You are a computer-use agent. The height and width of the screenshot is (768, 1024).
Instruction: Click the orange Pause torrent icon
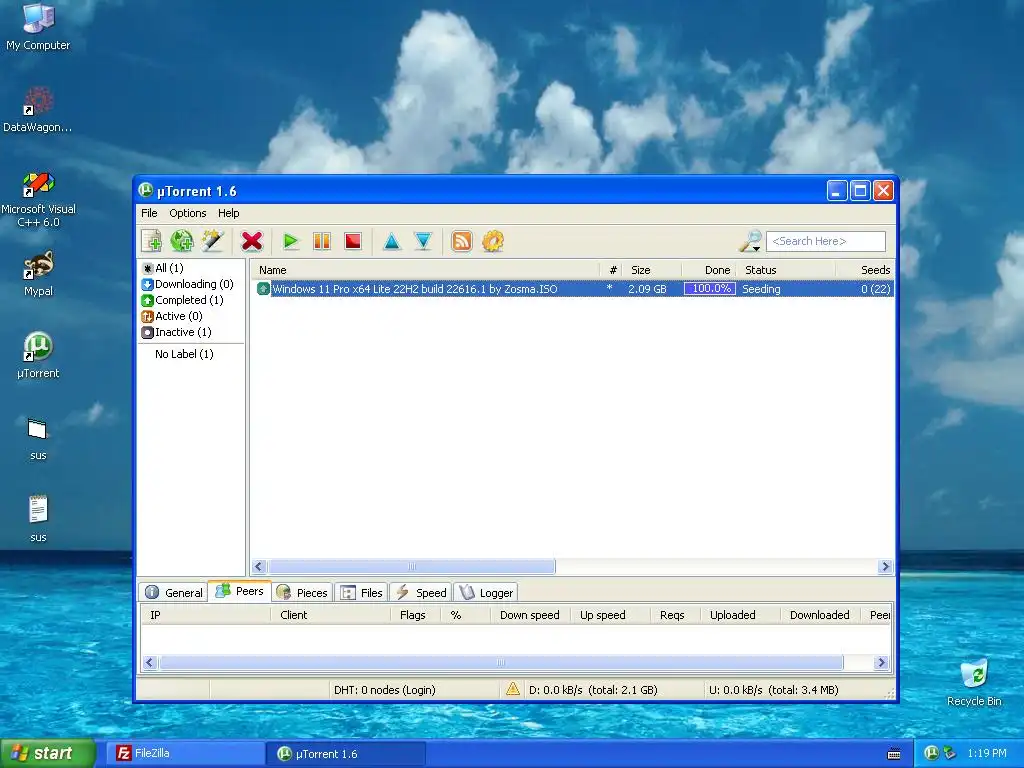point(322,241)
